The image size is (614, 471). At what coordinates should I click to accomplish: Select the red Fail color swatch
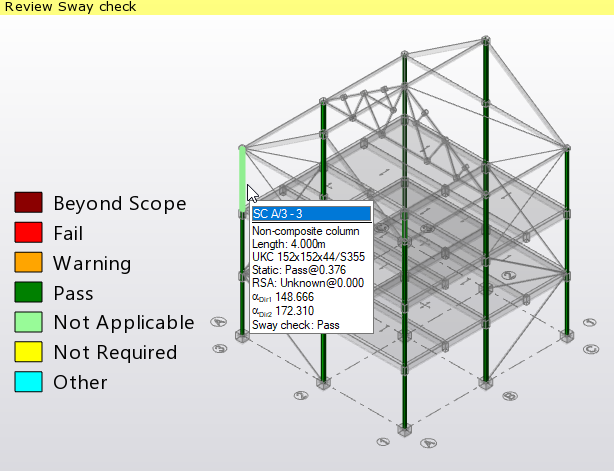[x=28, y=233]
